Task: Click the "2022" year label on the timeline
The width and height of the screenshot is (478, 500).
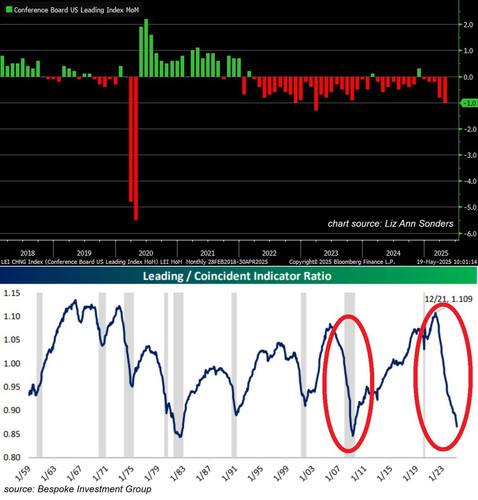Action: pyautogui.click(x=269, y=253)
